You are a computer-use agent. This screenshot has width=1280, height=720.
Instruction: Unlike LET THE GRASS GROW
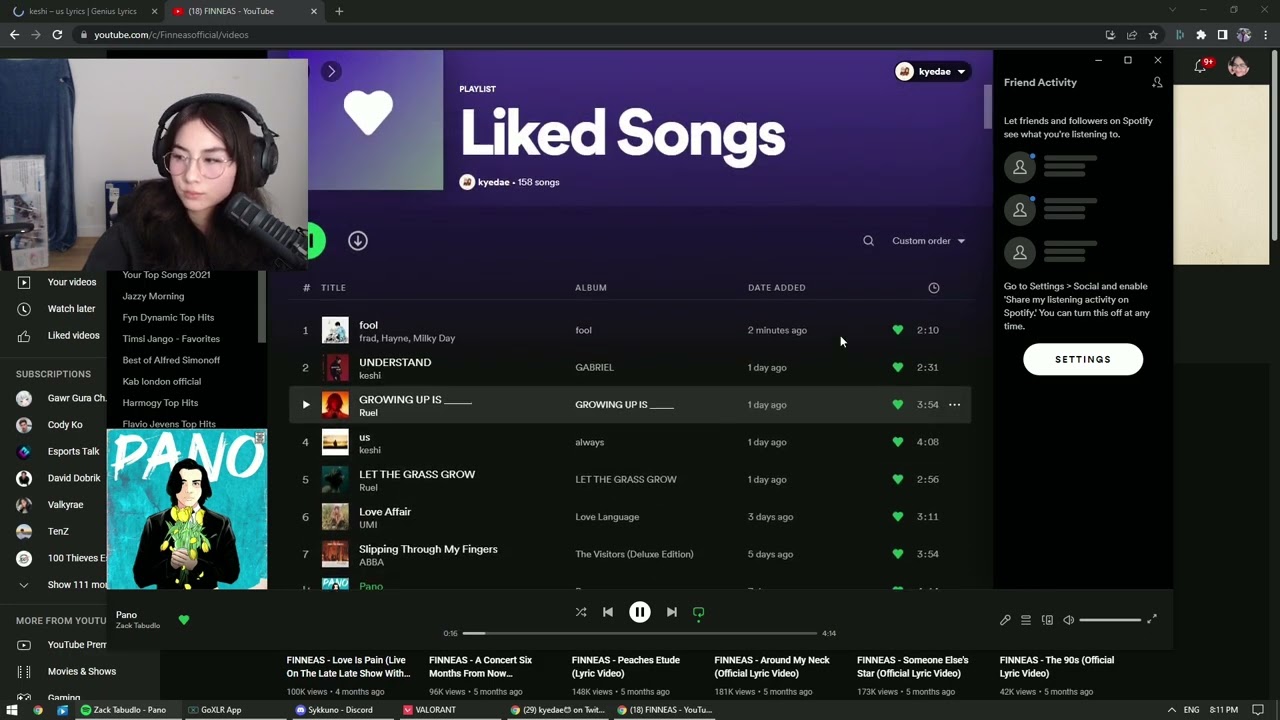coord(897,479)
